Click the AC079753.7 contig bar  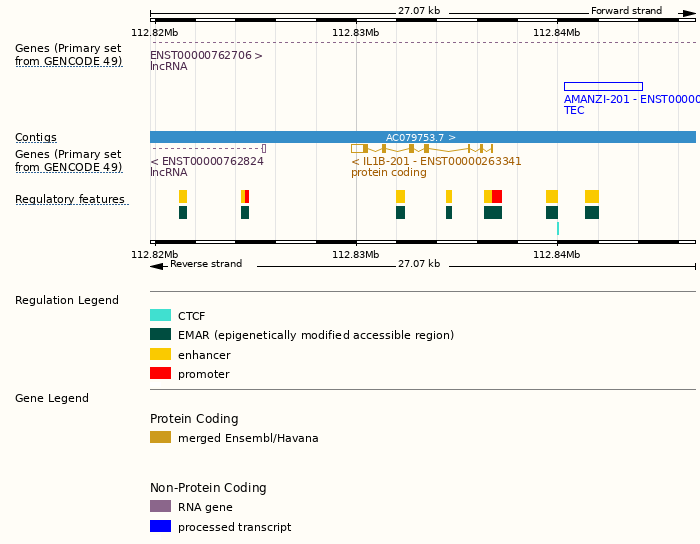pos(422,137)
